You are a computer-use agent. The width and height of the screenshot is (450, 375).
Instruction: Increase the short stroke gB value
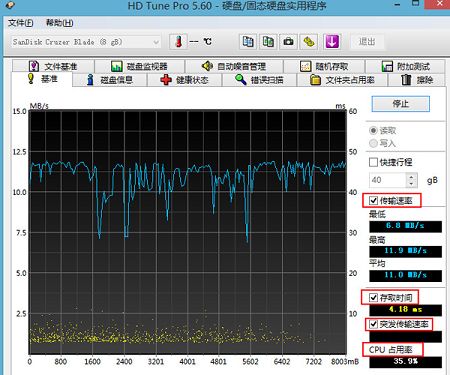[412, 177]
